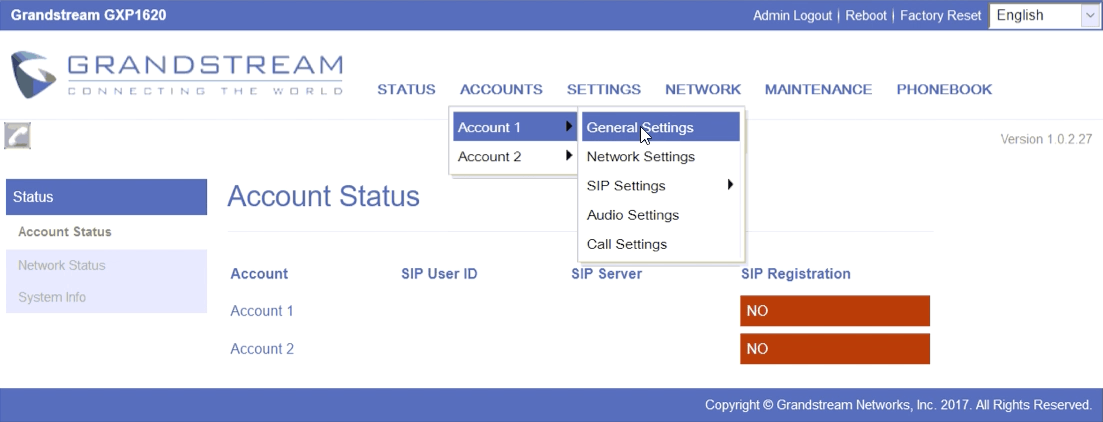This screenshot has height=422, width=1103.
Task: Click Account 1 row's NO registration status
Action: [x=835, y=311]
